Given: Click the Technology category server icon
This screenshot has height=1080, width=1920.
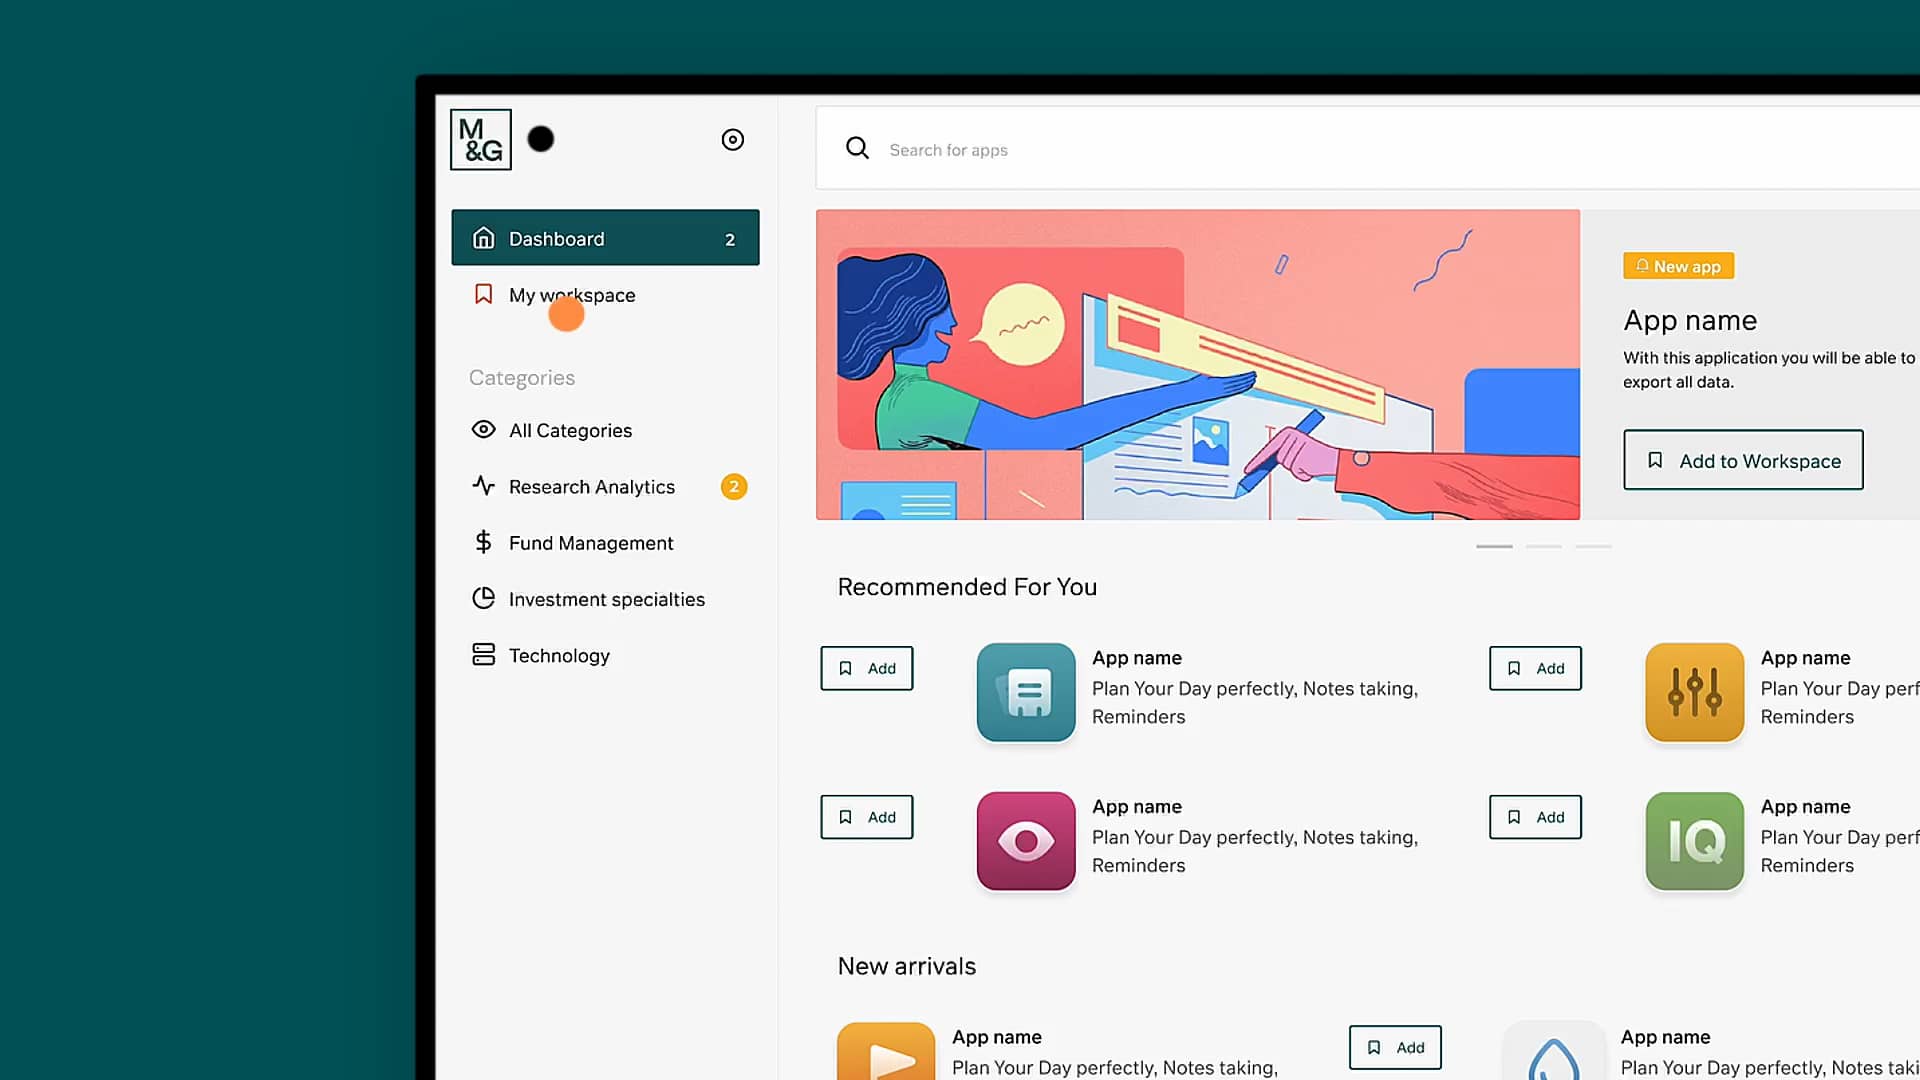Looking at the screenshot, I should coord(483,654).
